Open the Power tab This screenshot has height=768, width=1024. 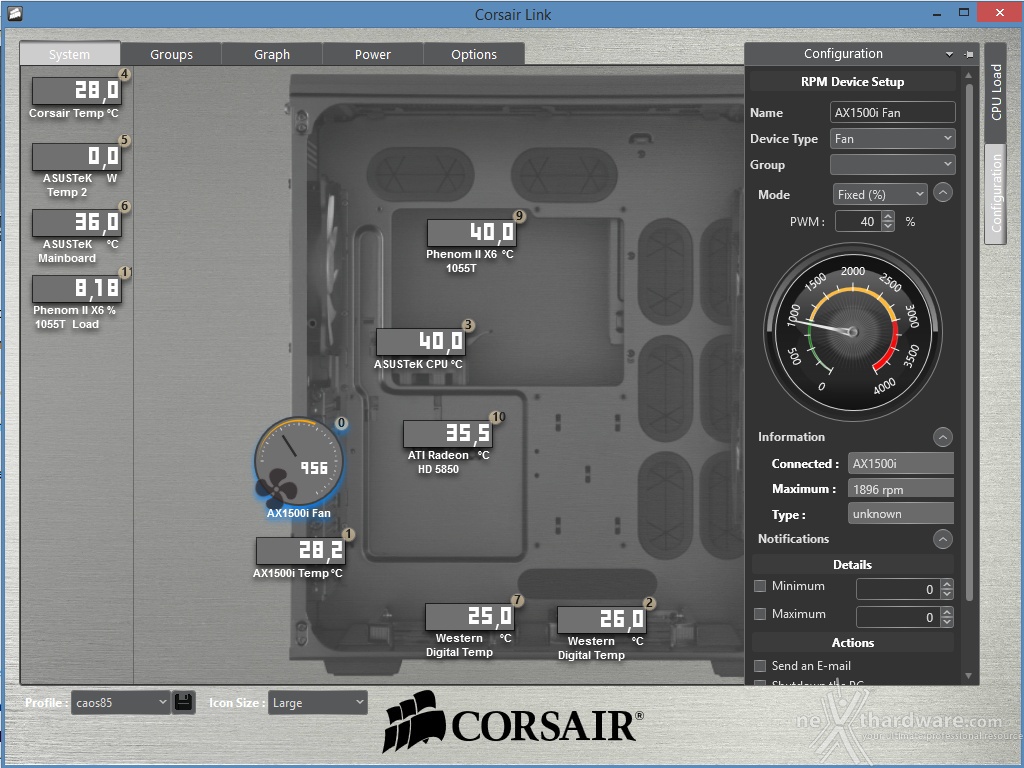click(373, 54)
